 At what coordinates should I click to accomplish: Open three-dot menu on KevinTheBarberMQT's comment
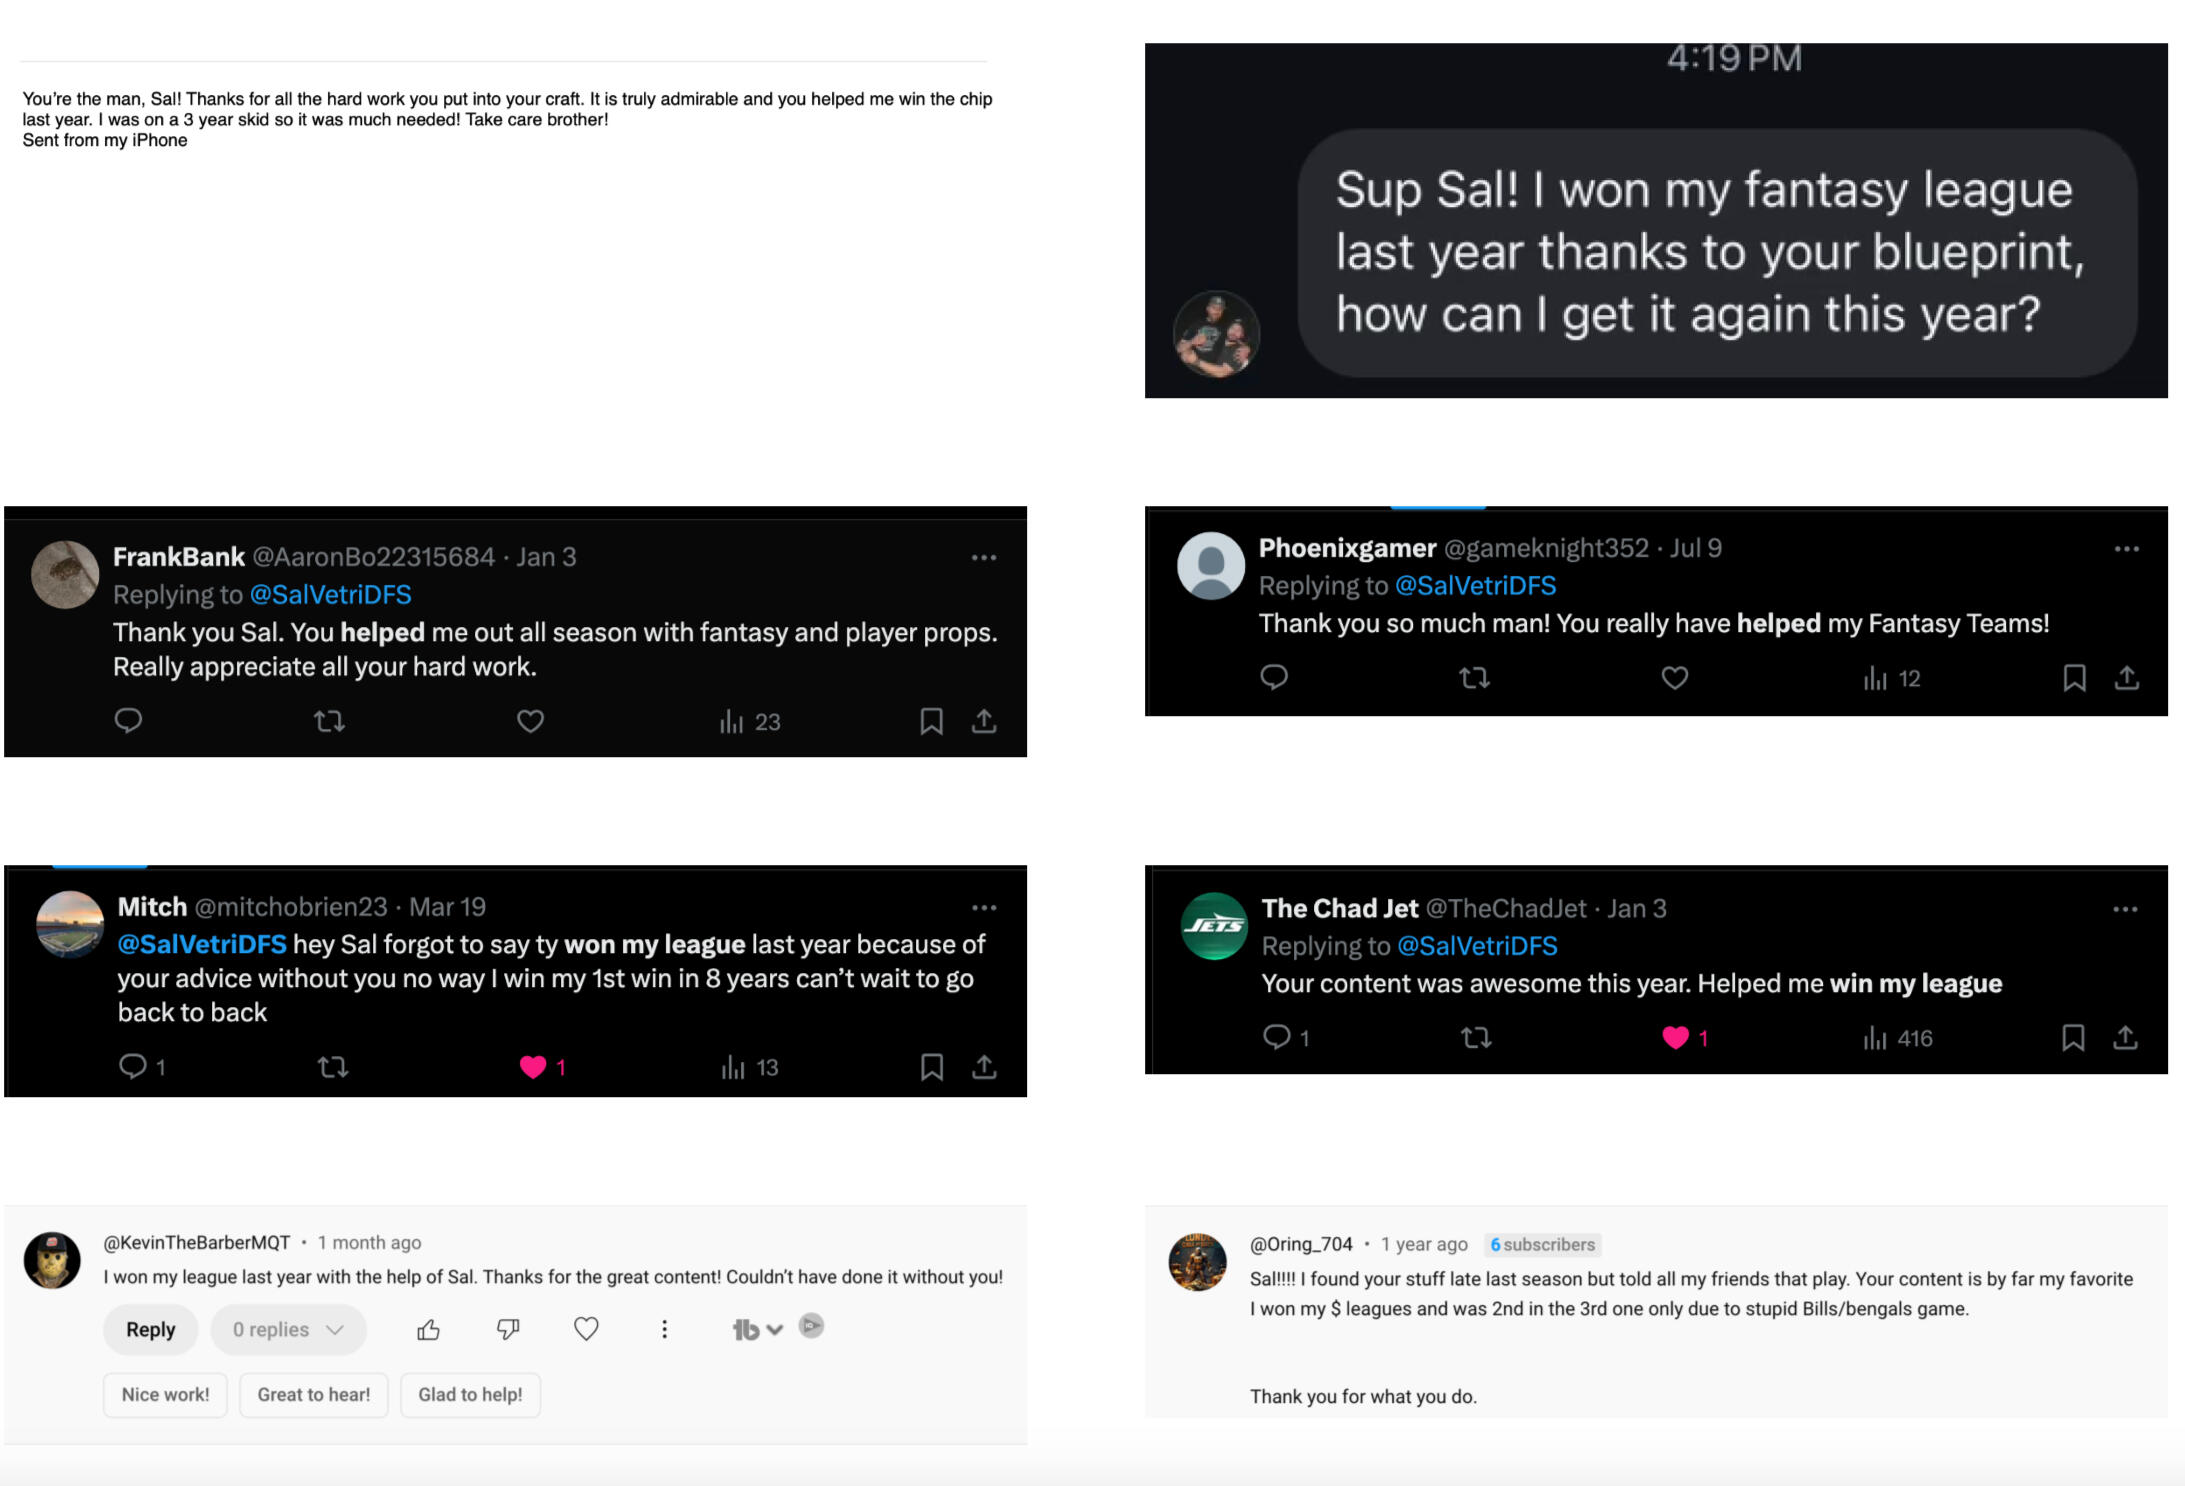coord(664,1329)
